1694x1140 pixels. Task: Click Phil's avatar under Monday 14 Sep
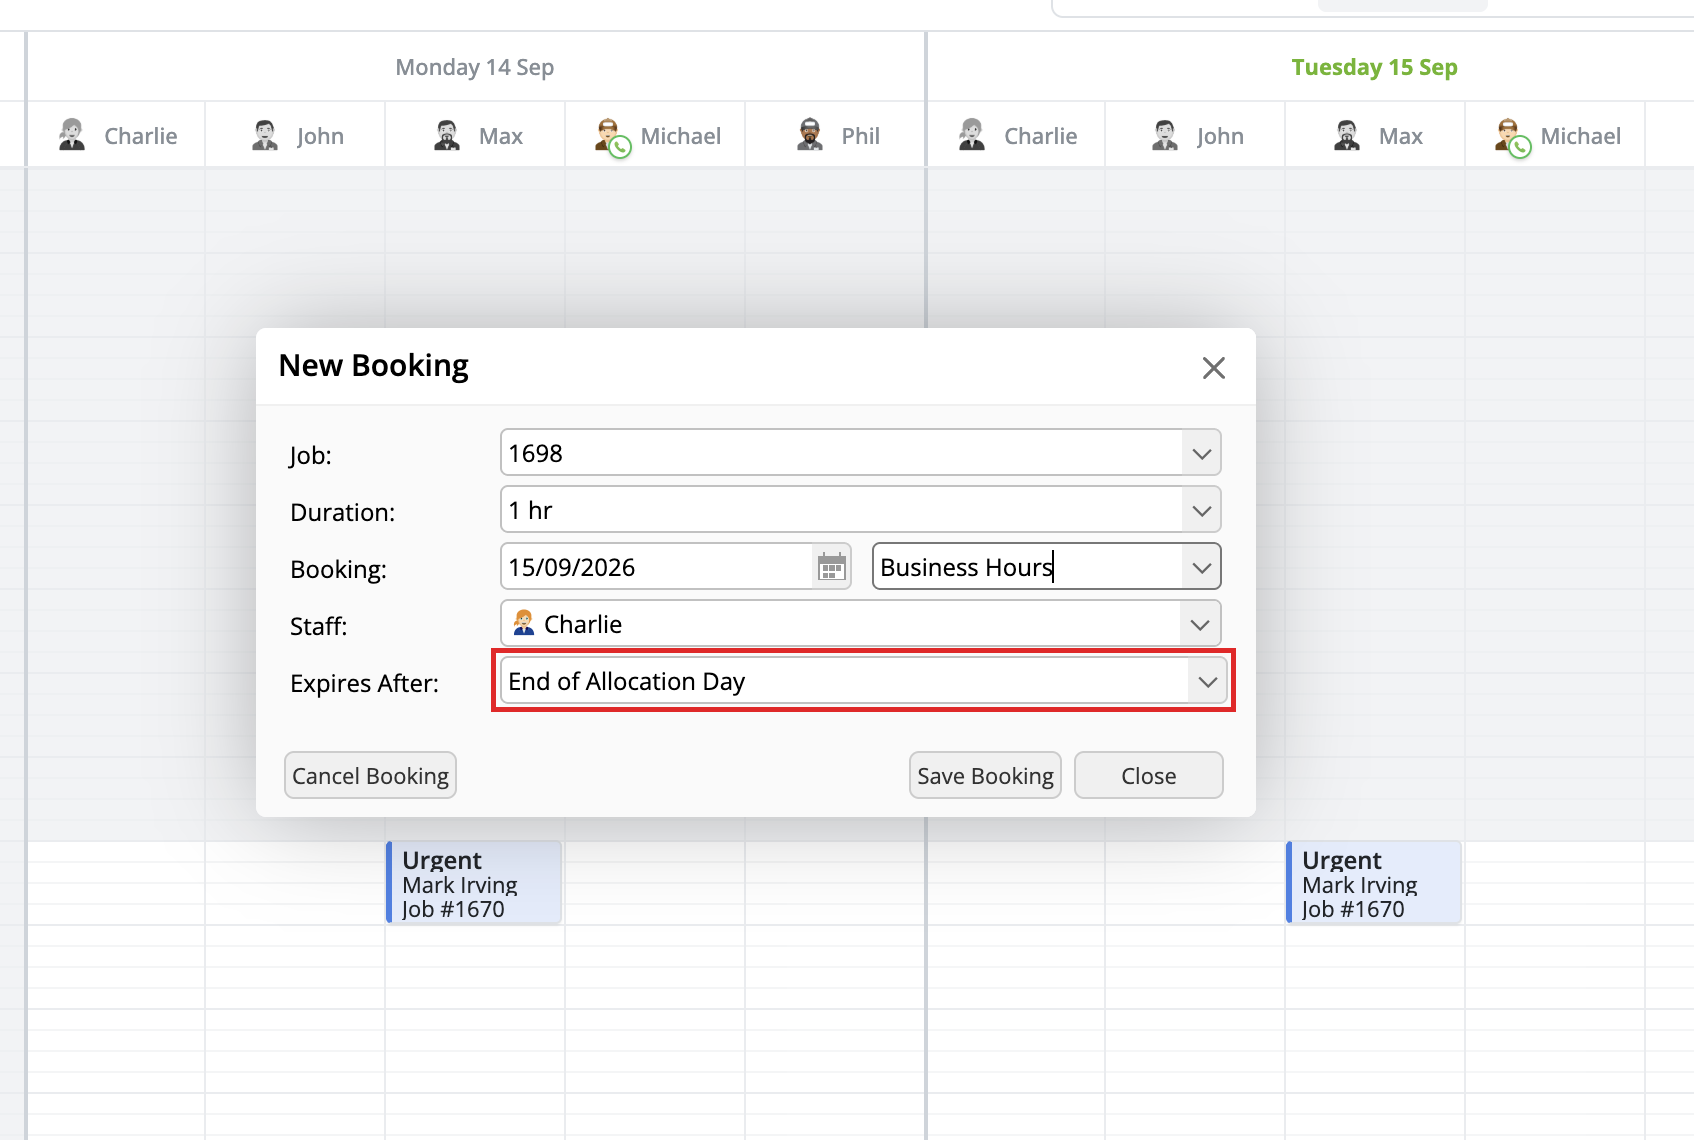(810, 135)
